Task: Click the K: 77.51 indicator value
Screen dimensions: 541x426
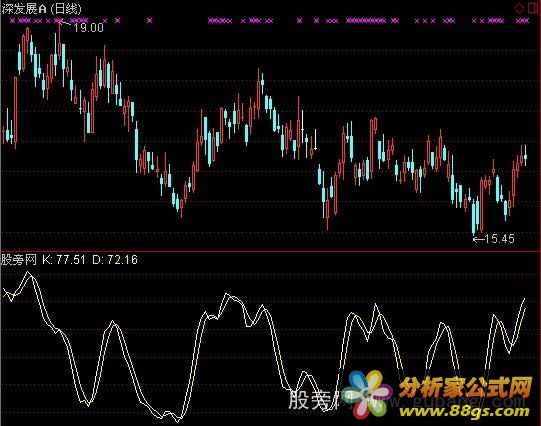Action: [x=63, y=260]
